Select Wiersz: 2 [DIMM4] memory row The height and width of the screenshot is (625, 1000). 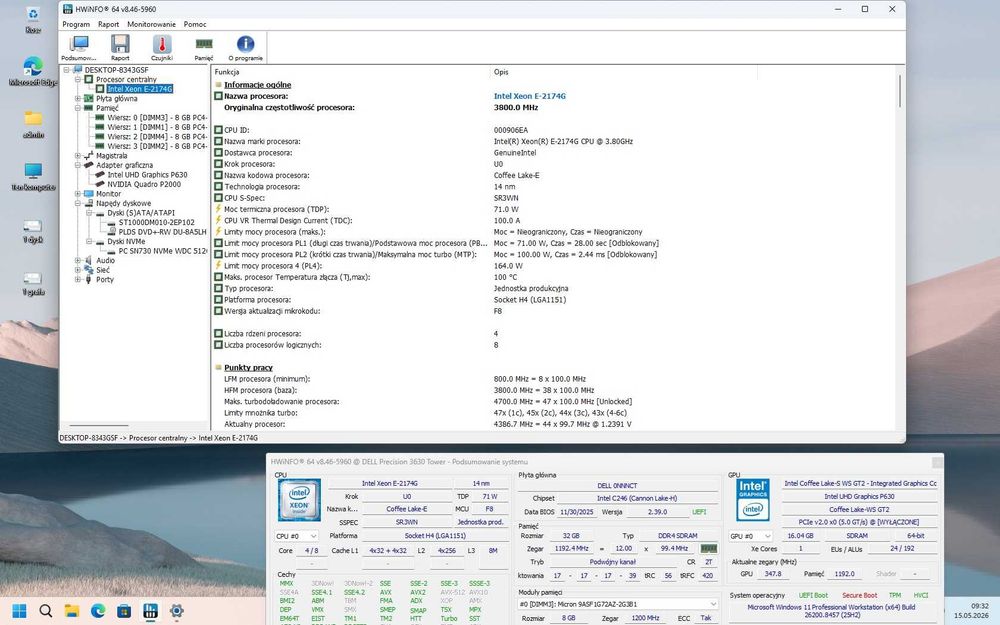157,136
